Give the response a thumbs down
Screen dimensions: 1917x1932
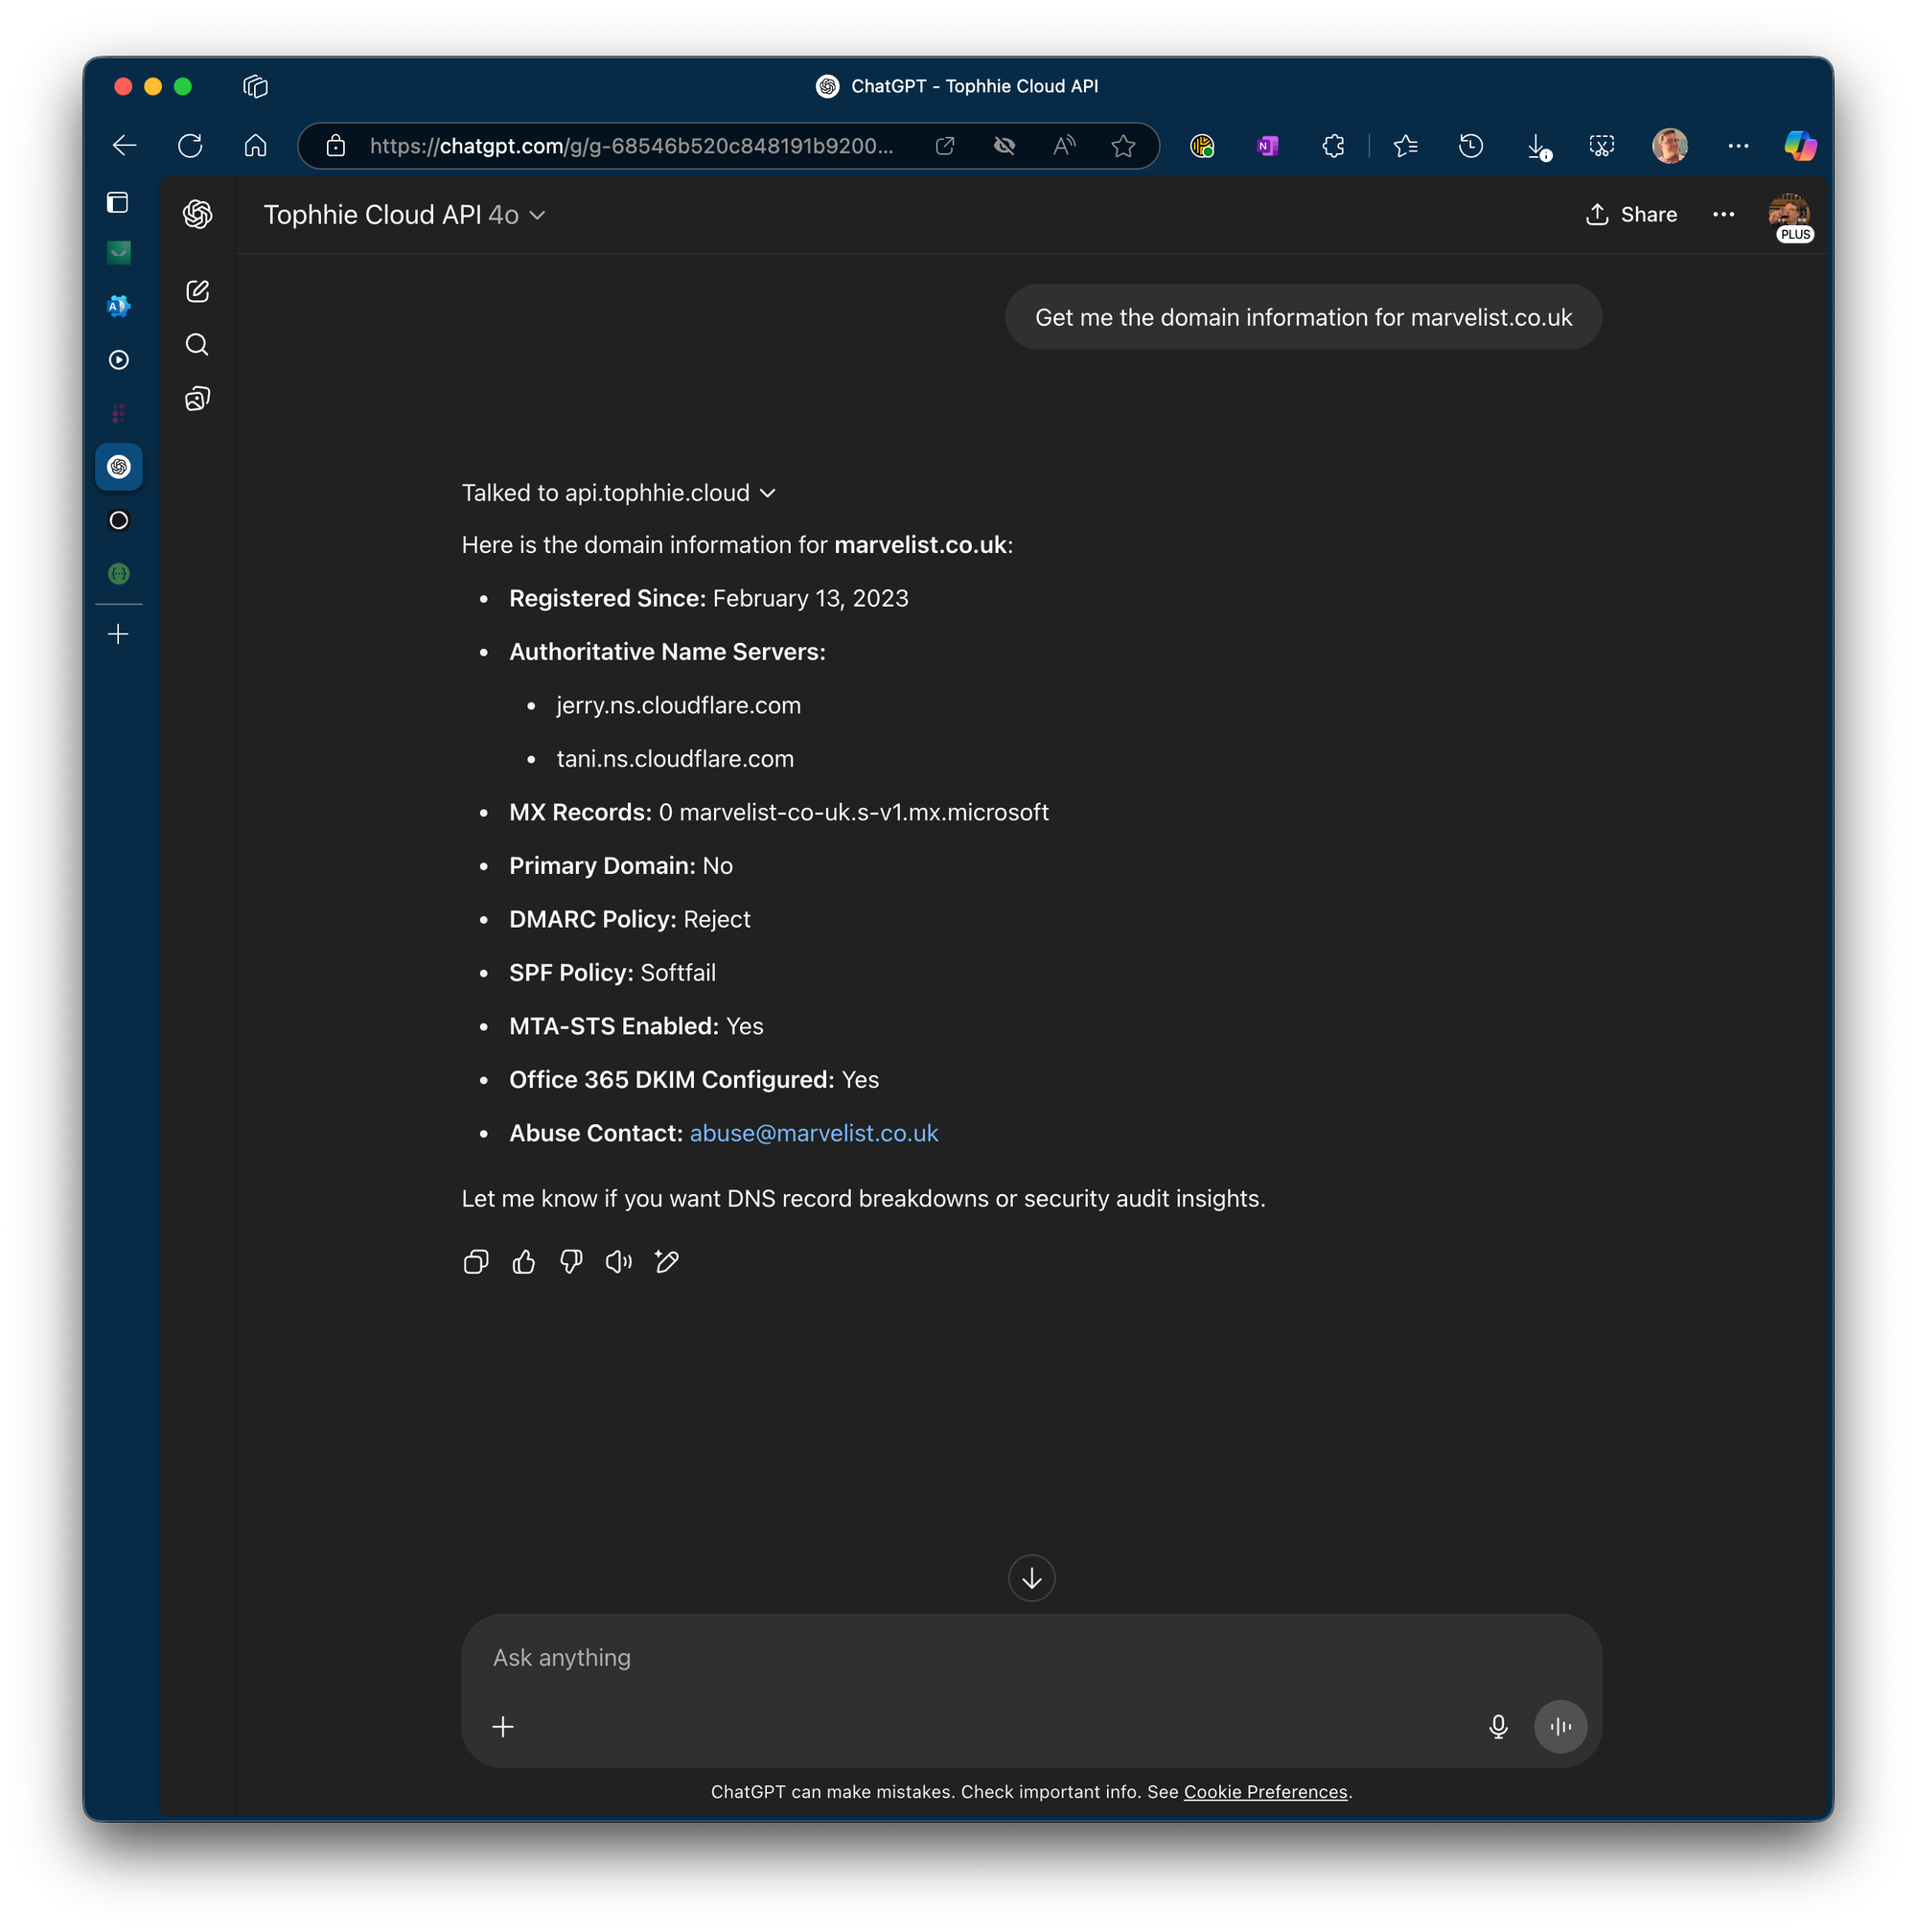571,1262
